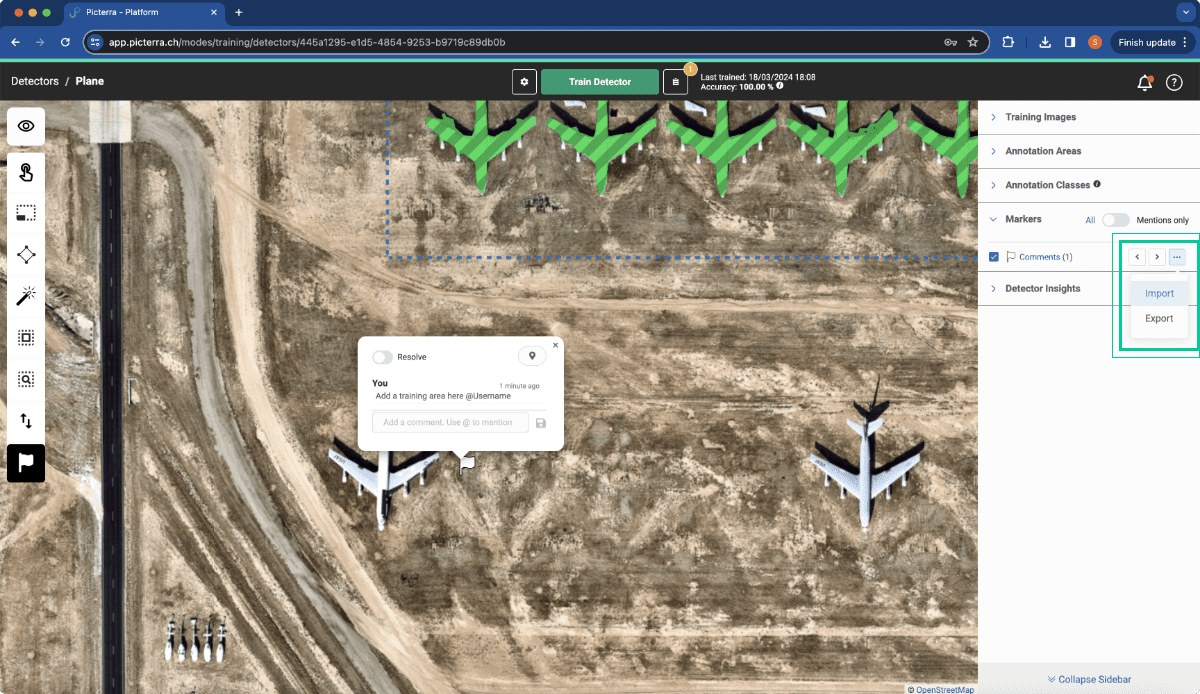
Task: Choose Export from the markers menu
Action: coord(1159,318)
